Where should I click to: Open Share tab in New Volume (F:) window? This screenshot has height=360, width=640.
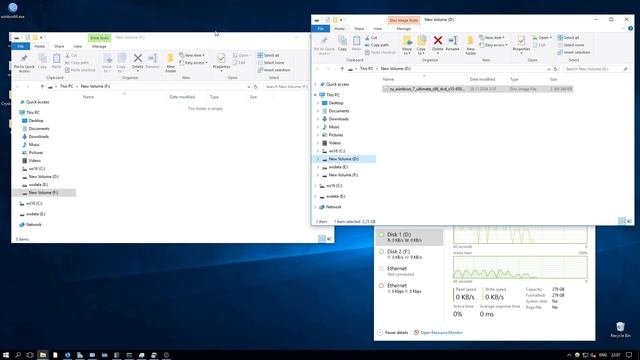59,46
